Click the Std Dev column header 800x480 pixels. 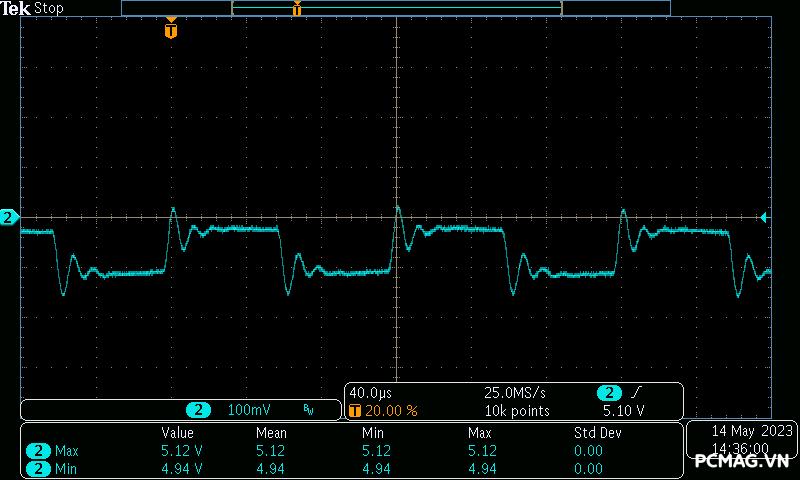pyautogui.click(x=597, y=433)
